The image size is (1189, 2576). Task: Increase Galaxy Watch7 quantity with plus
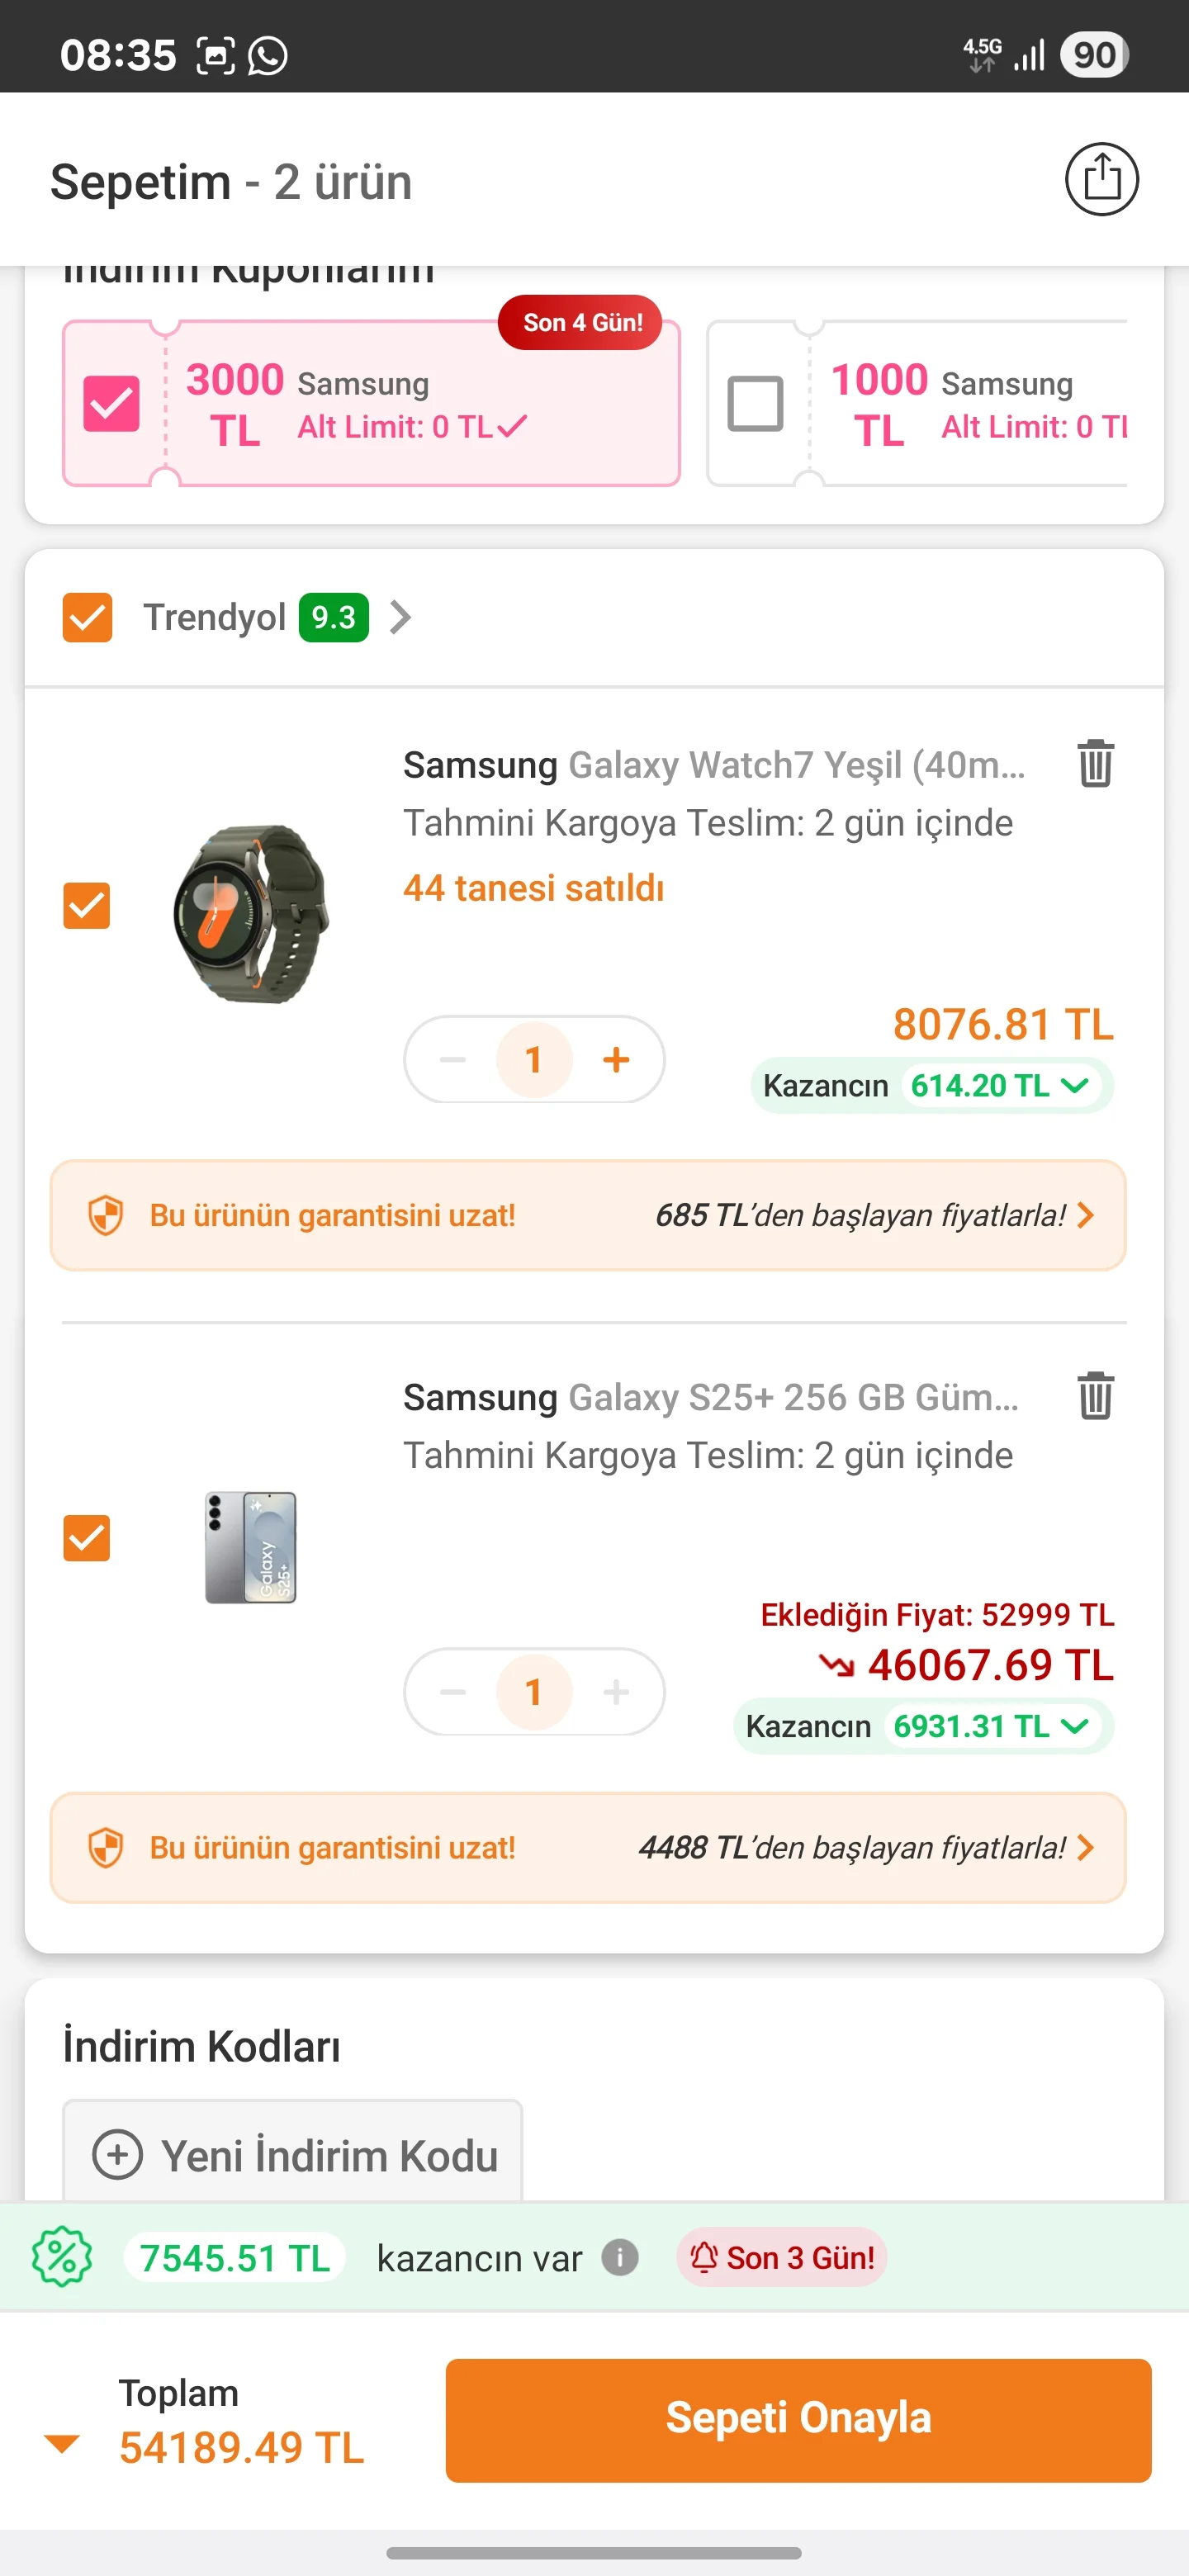(x=616, y=1059)
